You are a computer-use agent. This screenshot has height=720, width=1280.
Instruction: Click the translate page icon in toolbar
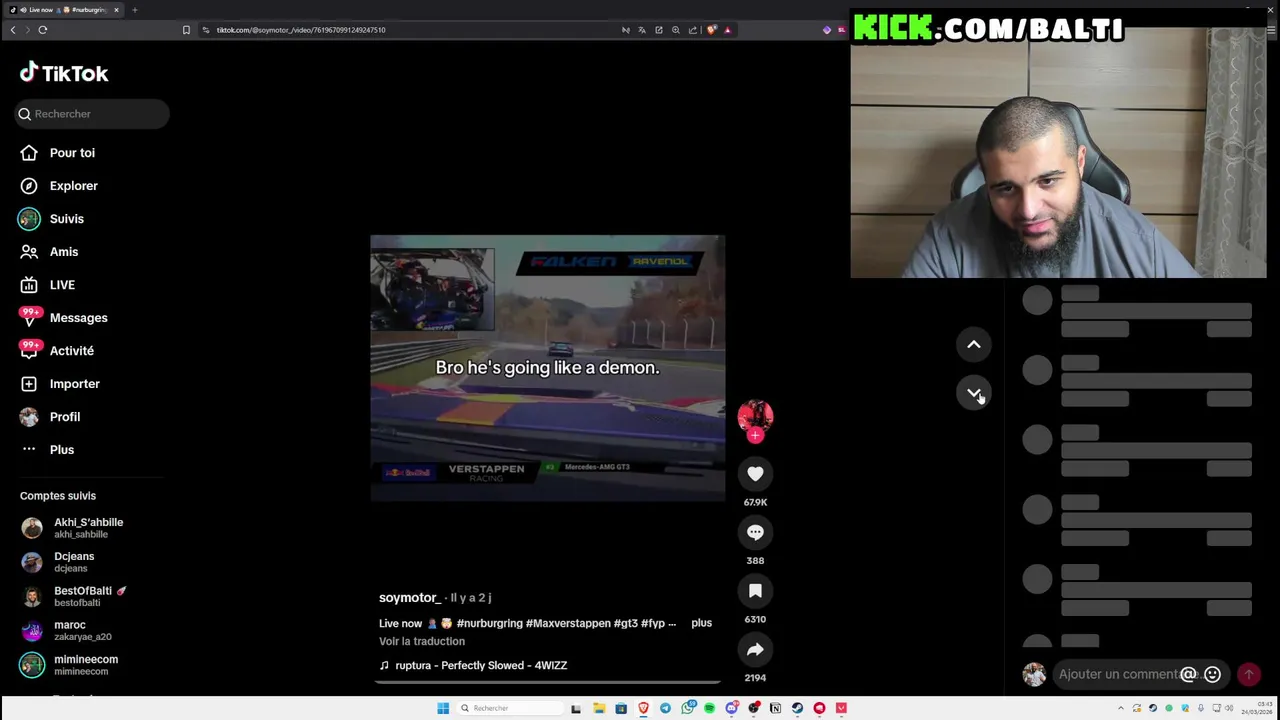click(x=642, y=30)
